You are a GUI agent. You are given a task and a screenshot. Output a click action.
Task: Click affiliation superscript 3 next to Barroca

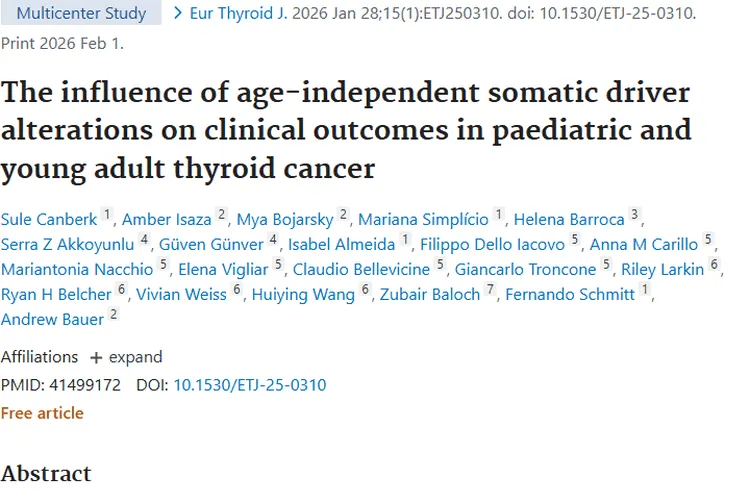(x=634, y=216)
